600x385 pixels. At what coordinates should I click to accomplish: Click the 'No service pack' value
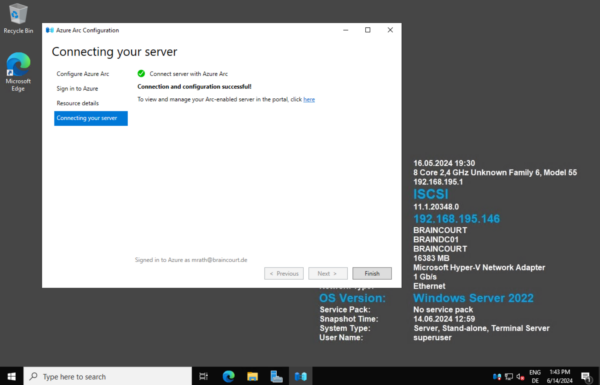pyautogui.click(x=443, y=310)
